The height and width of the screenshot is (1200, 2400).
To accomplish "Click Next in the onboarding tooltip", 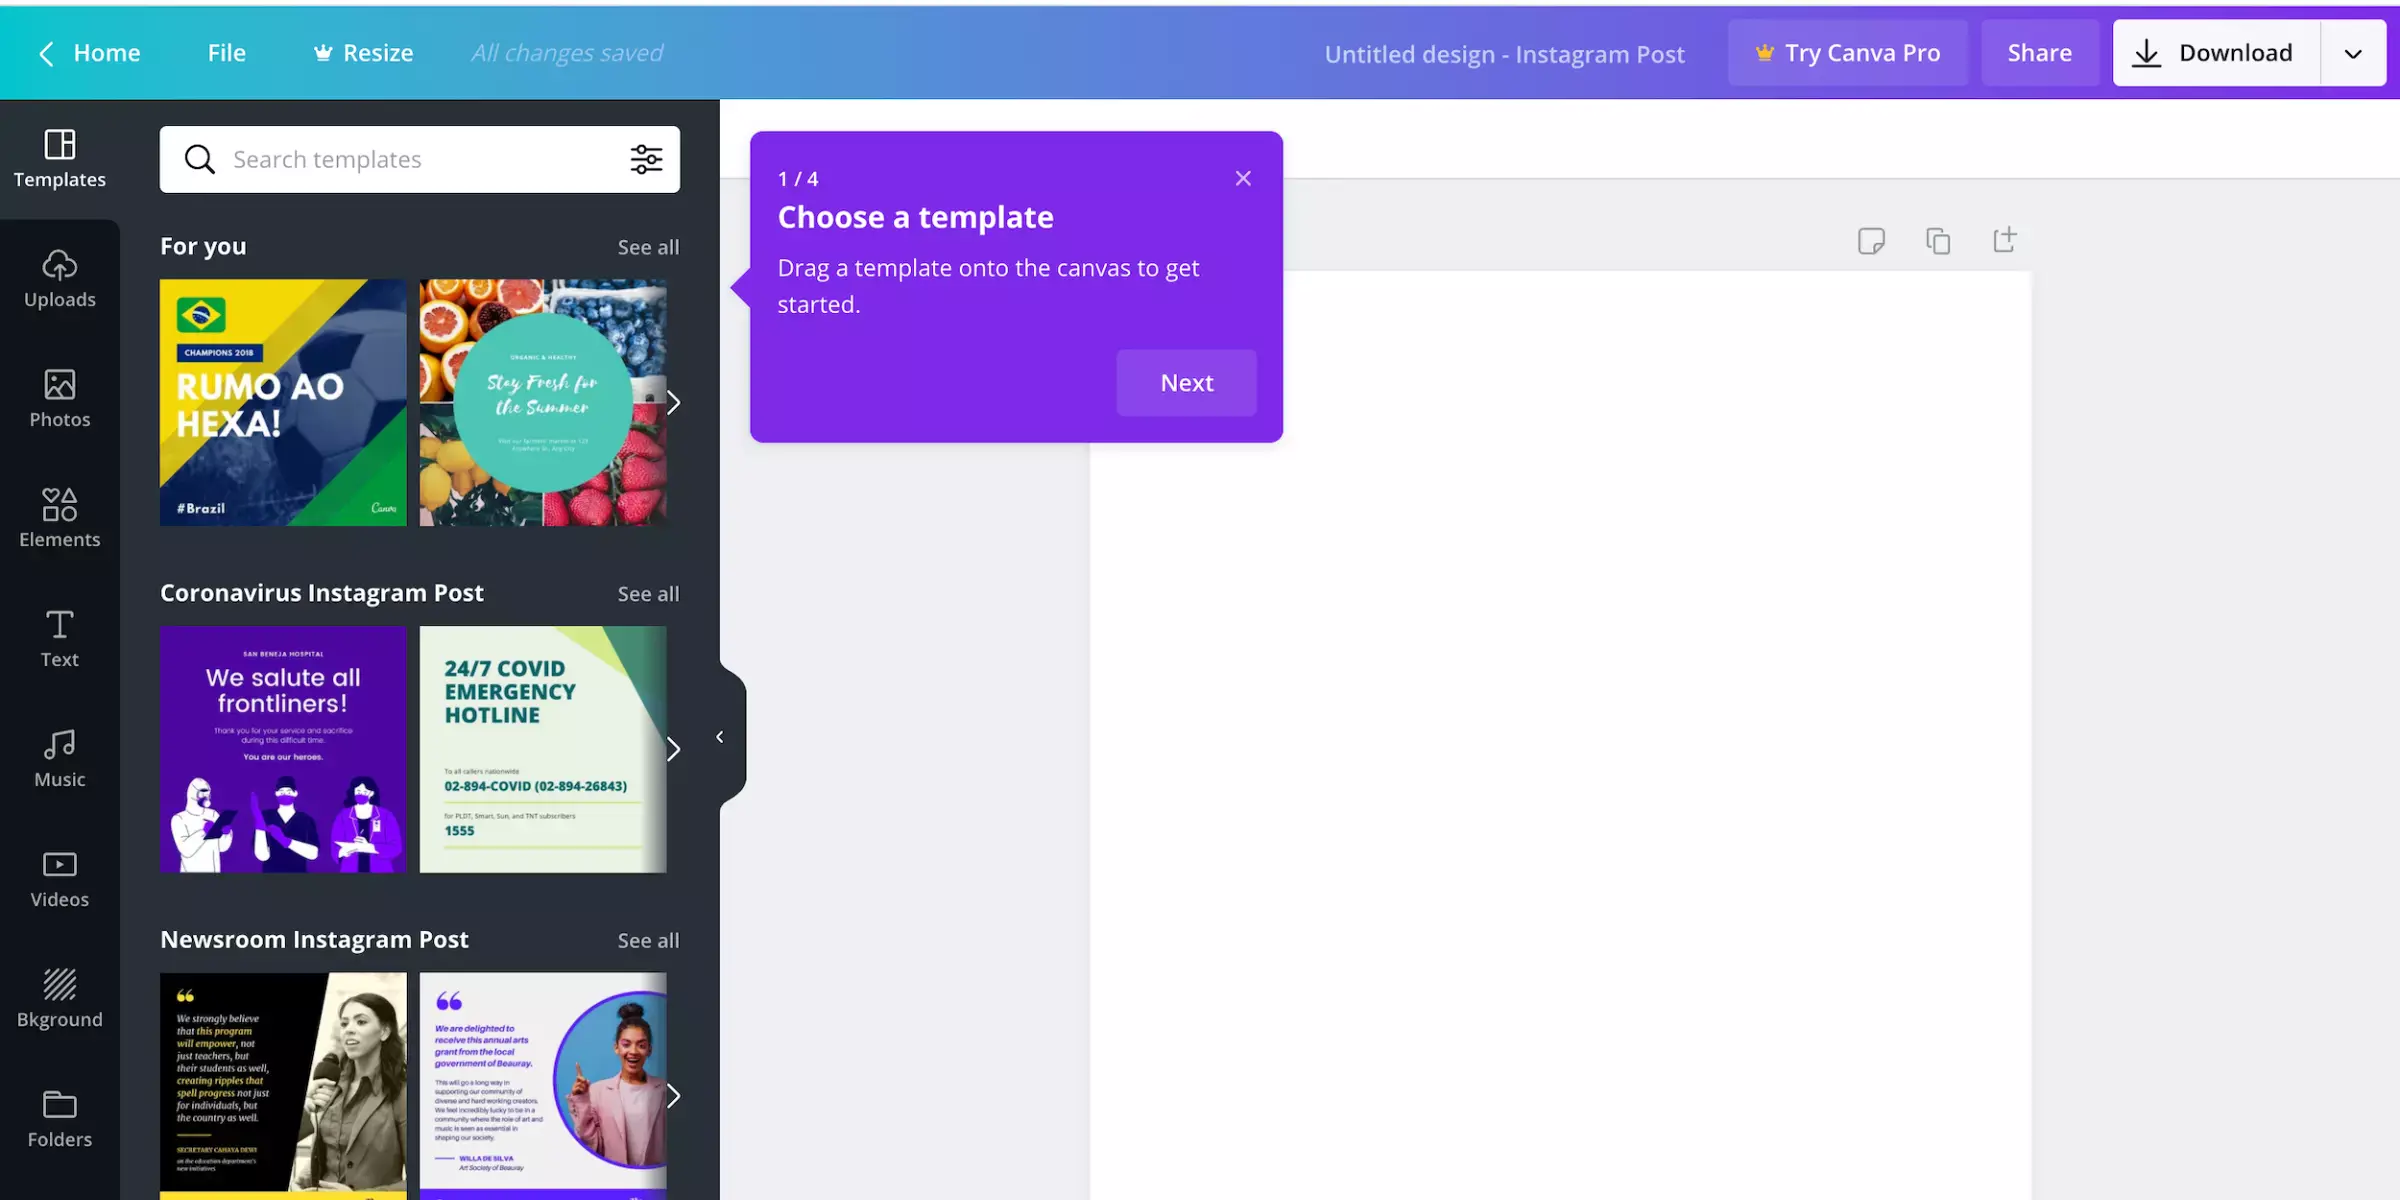I will (x=1186, y=383).
